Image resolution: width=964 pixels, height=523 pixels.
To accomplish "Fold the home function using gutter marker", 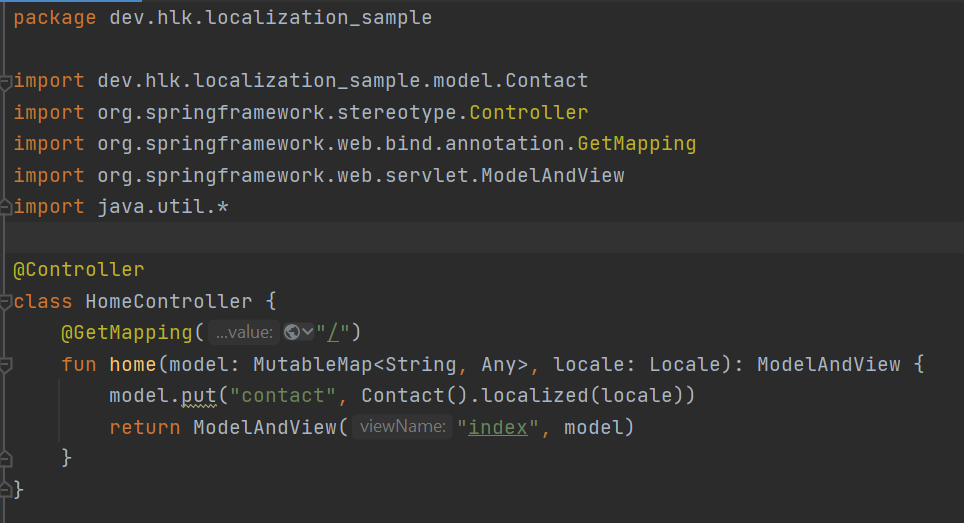I will coord(6,365).
